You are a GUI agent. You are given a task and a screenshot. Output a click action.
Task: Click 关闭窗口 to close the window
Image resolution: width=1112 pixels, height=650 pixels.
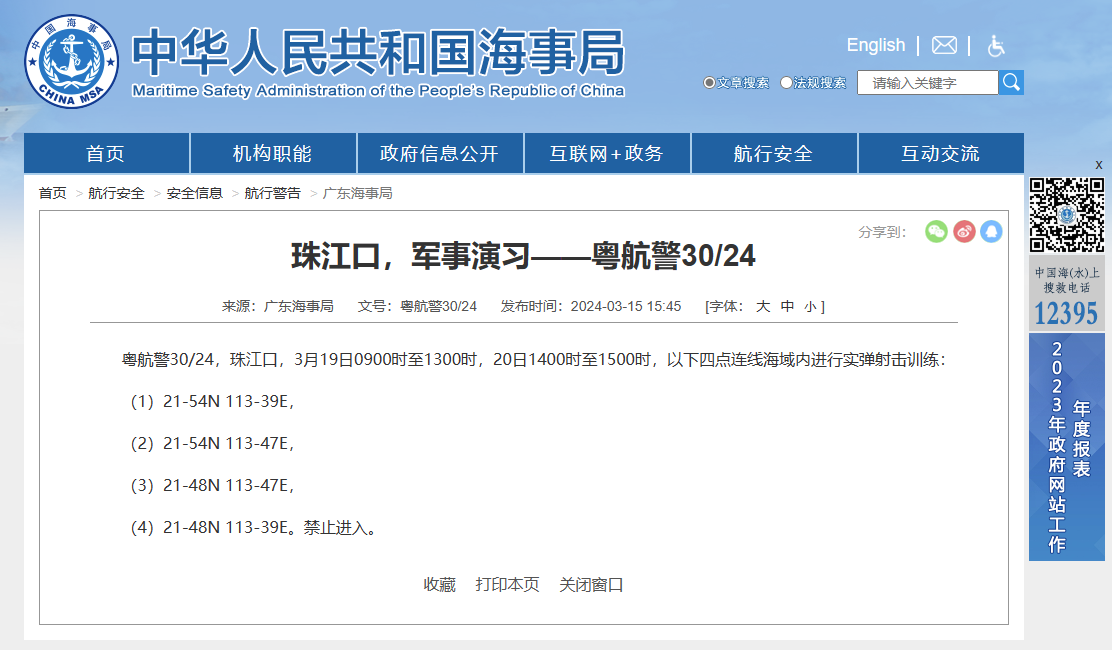tap(591, 585)
